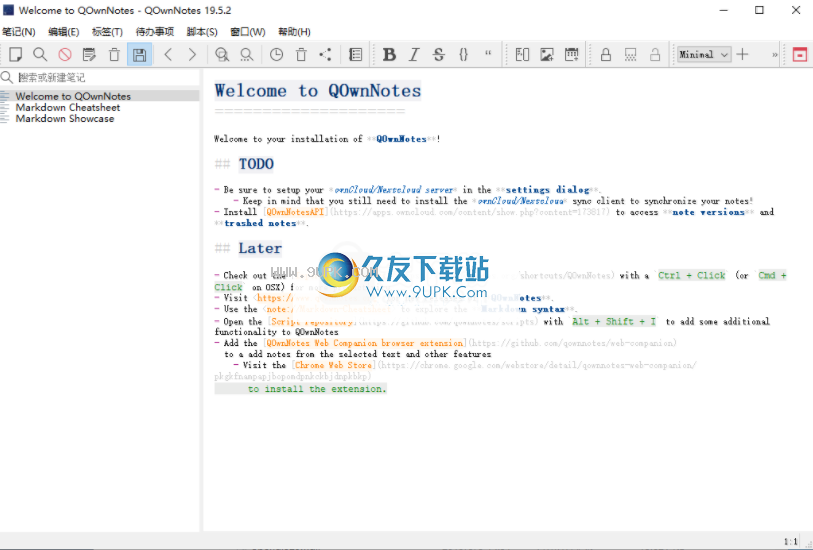The image size is (813, 550).
Task: Click the two-page toolbar icon beside the image icon
Action: coord(522,54)
